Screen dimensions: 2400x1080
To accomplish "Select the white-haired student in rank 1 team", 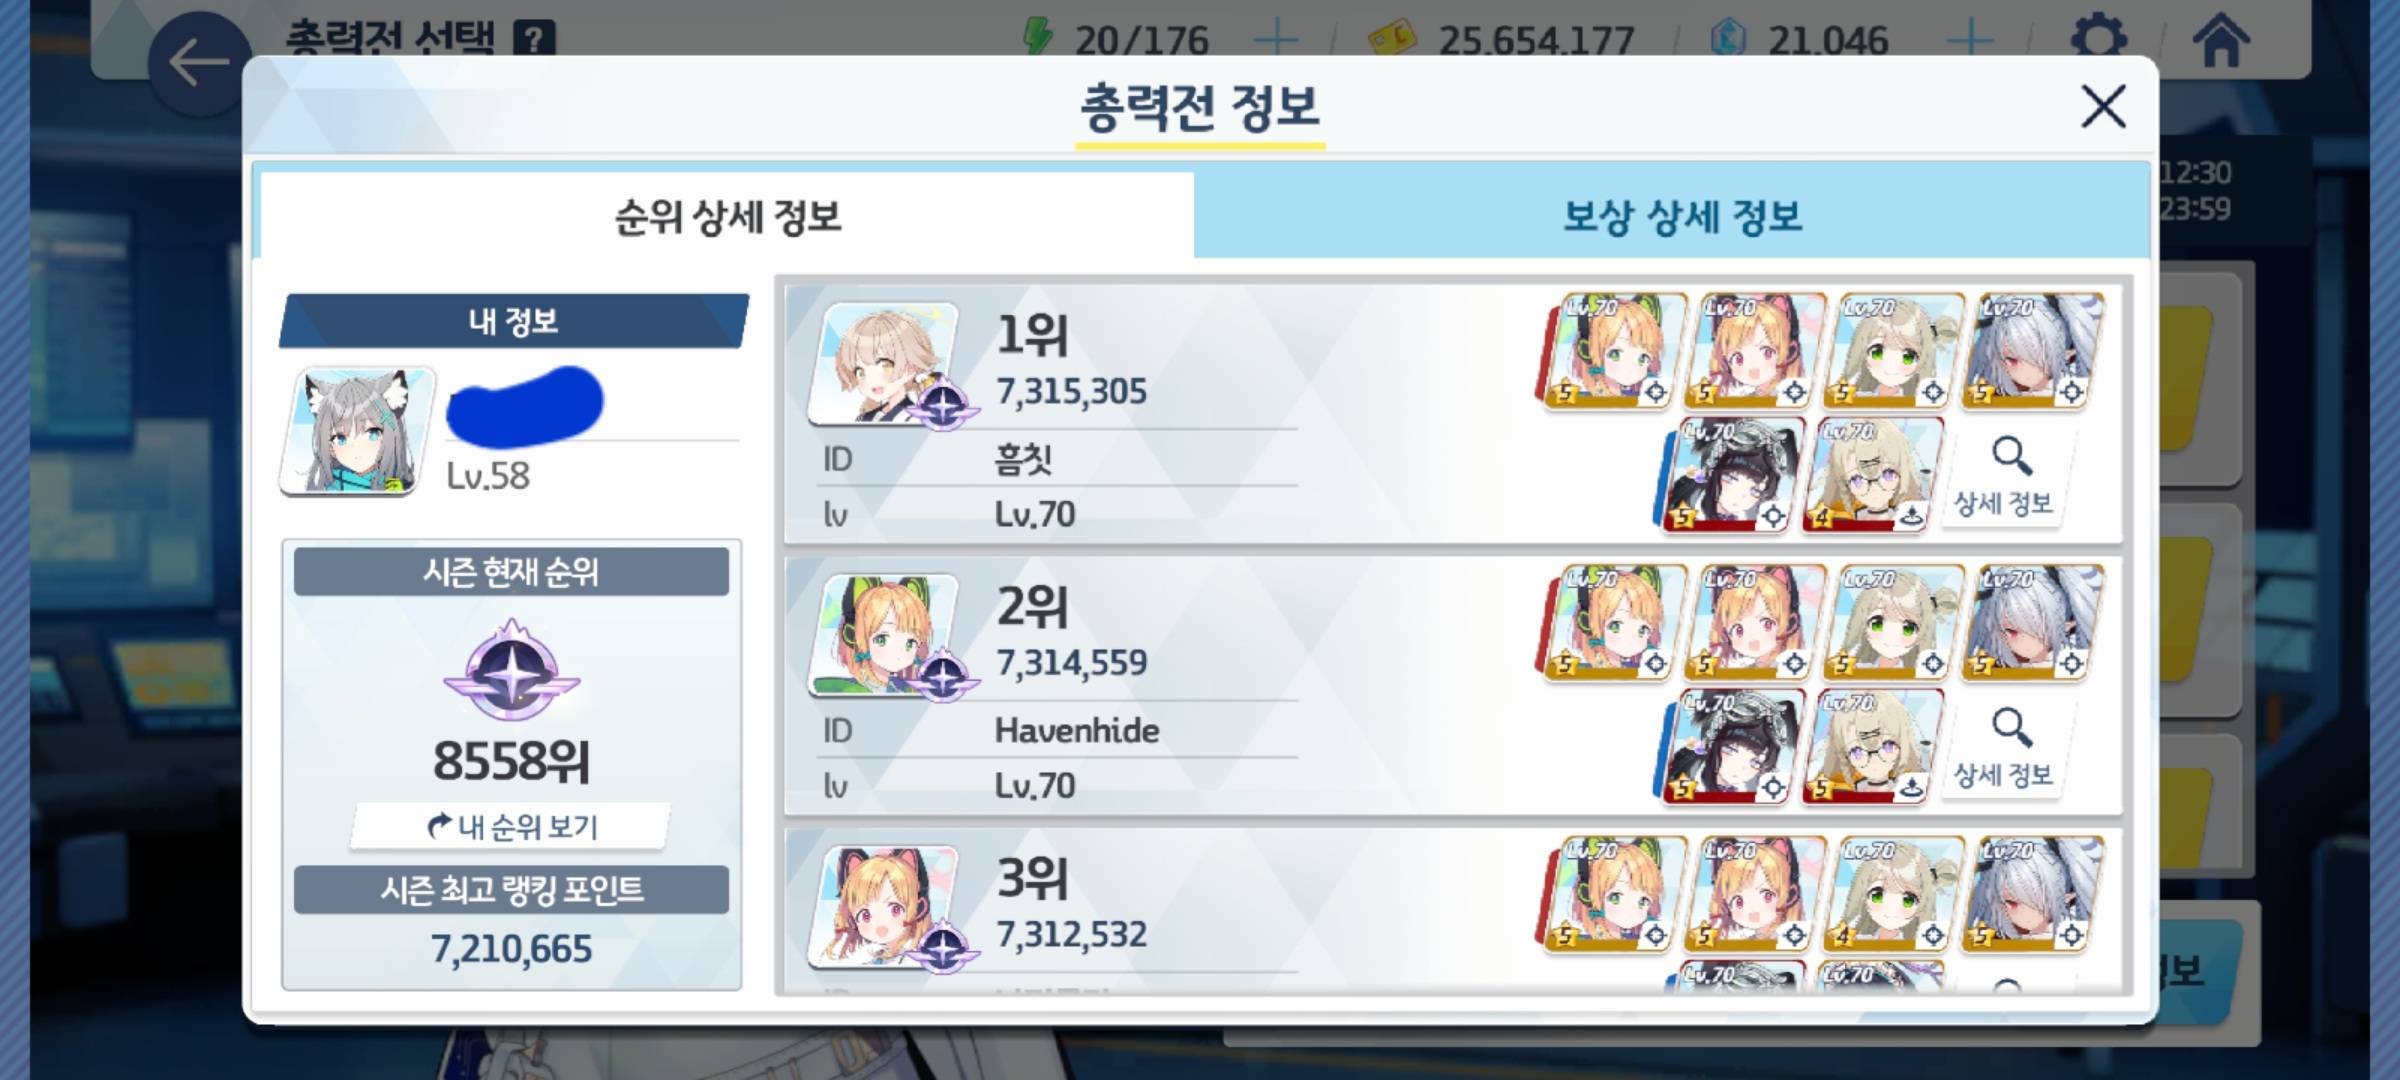I will point(2031,350).
